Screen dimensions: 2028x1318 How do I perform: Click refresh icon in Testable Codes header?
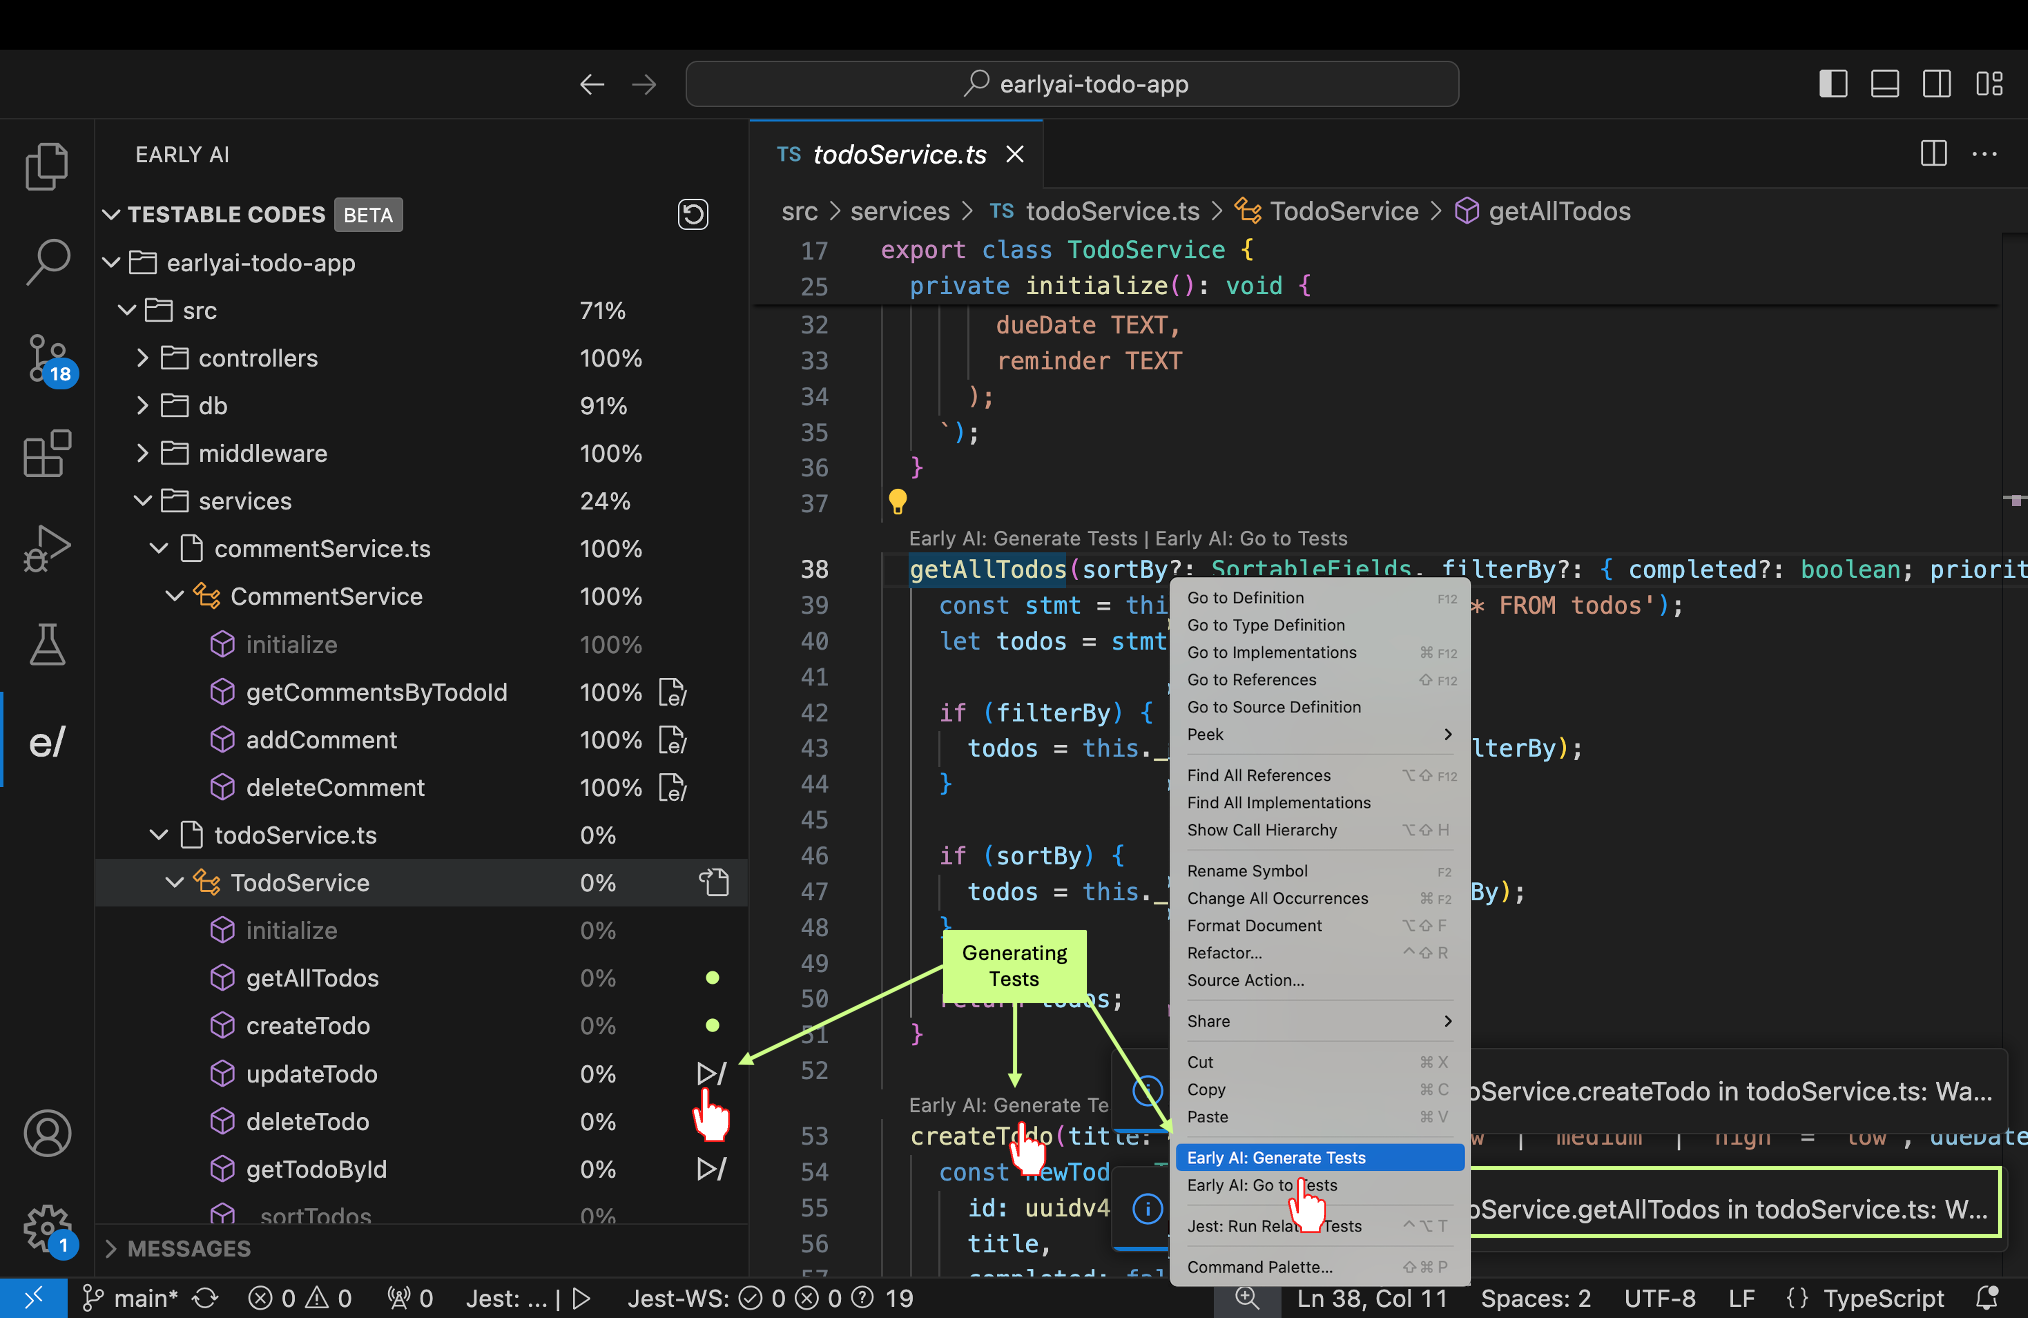692,214
